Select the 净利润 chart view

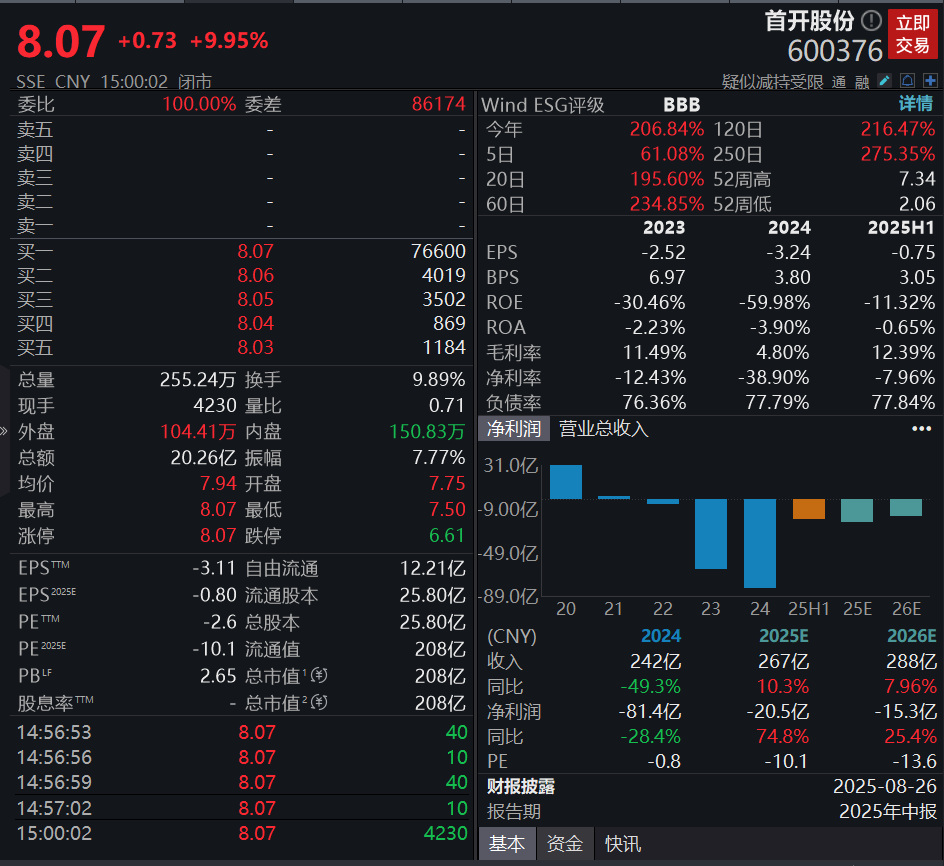(513, 428)
